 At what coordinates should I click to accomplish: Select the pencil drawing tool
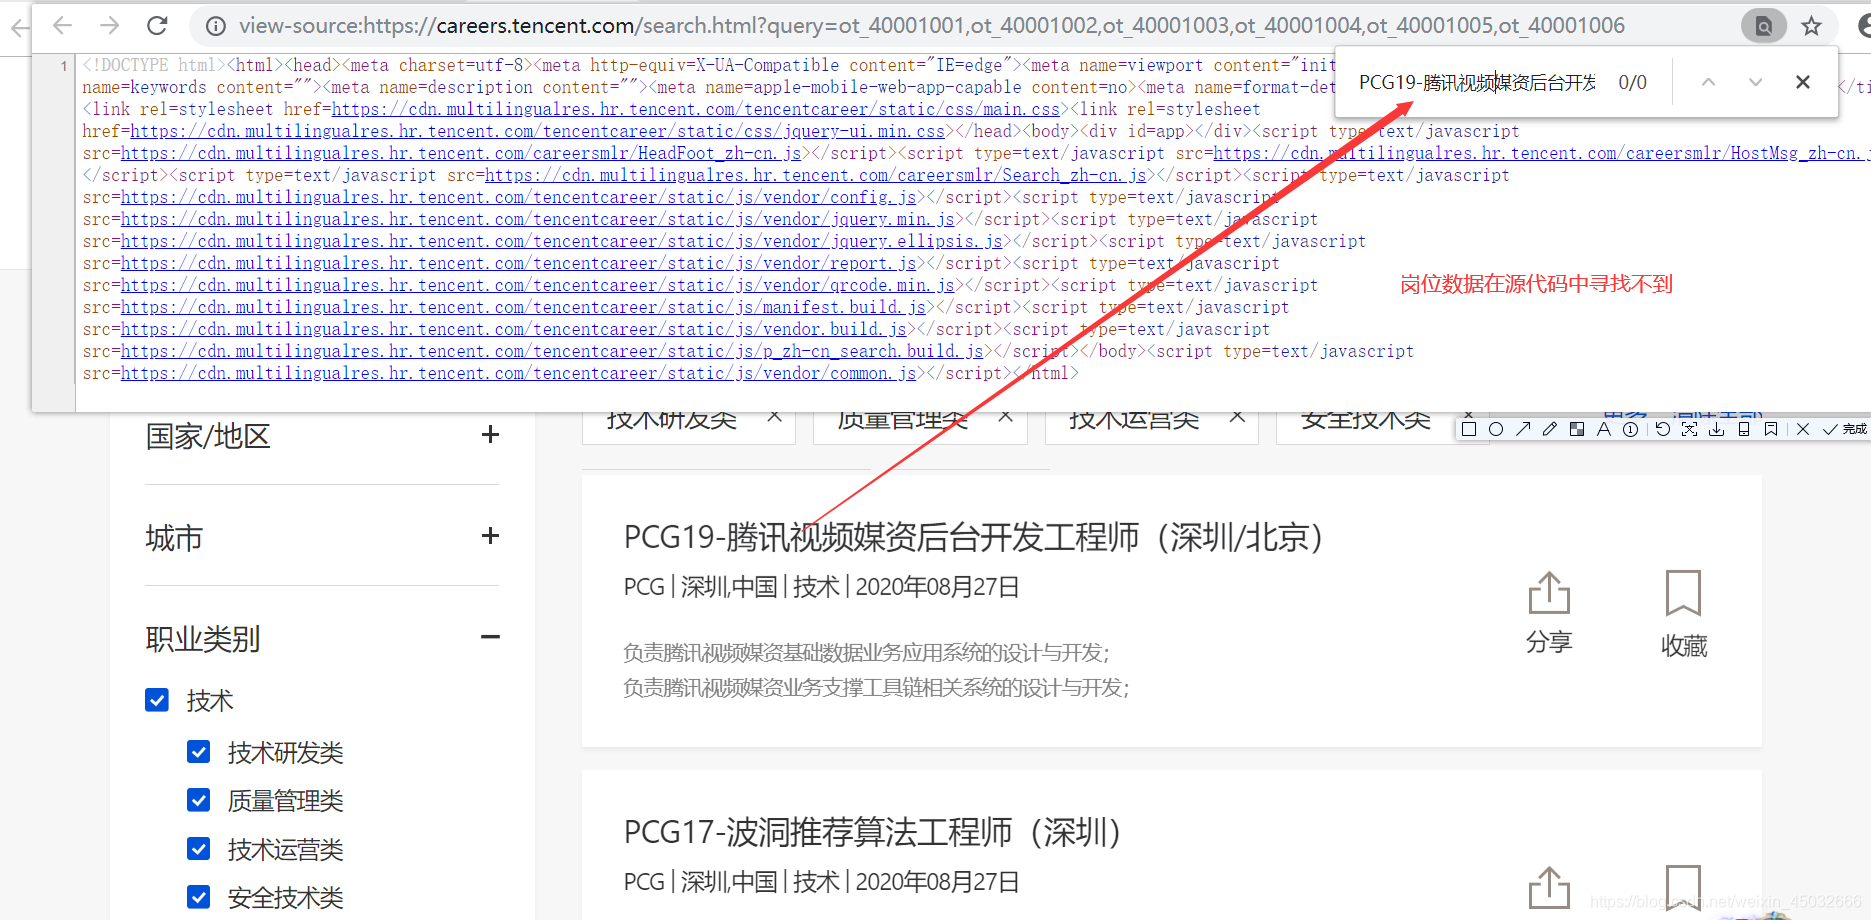(1550, 429)
